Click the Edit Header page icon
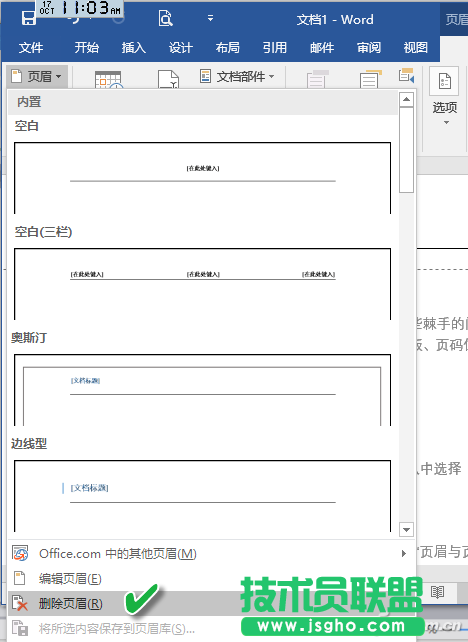 pos(20,579)
